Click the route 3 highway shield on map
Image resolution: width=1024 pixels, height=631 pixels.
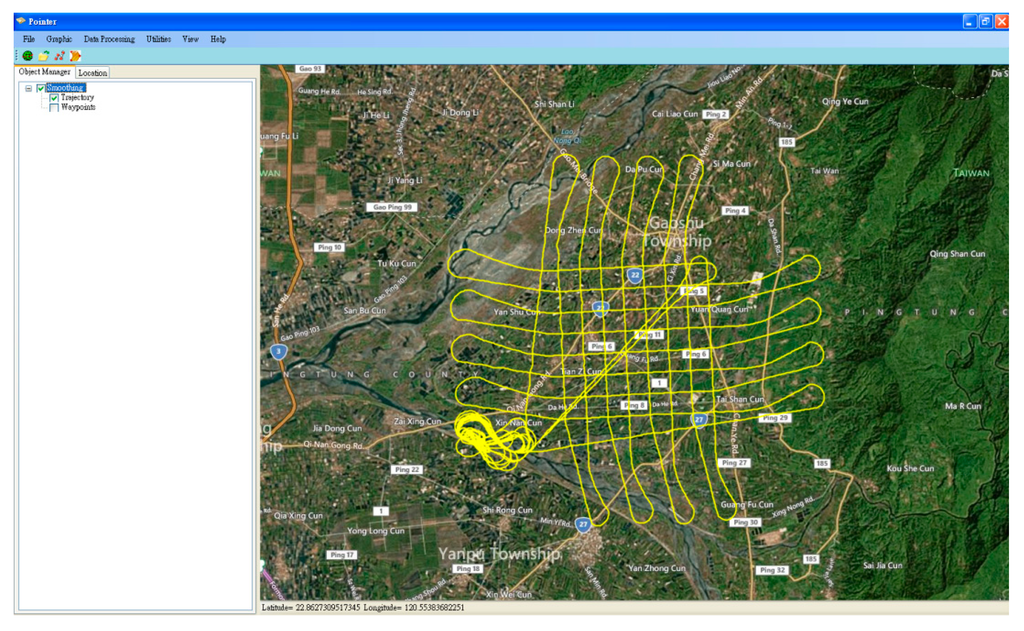(278, 352)
